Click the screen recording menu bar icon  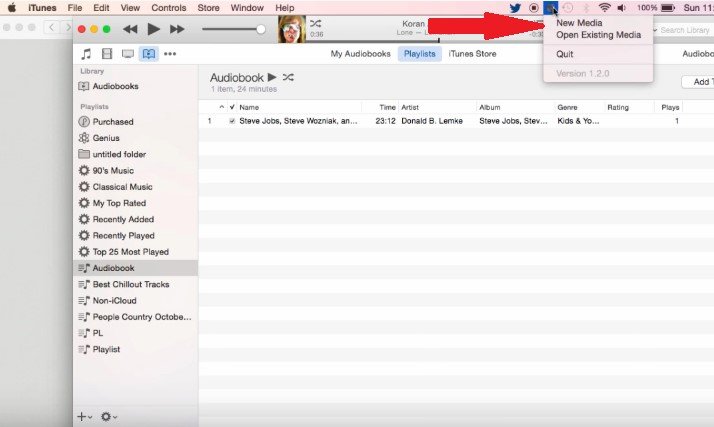(x=534, y=8)
